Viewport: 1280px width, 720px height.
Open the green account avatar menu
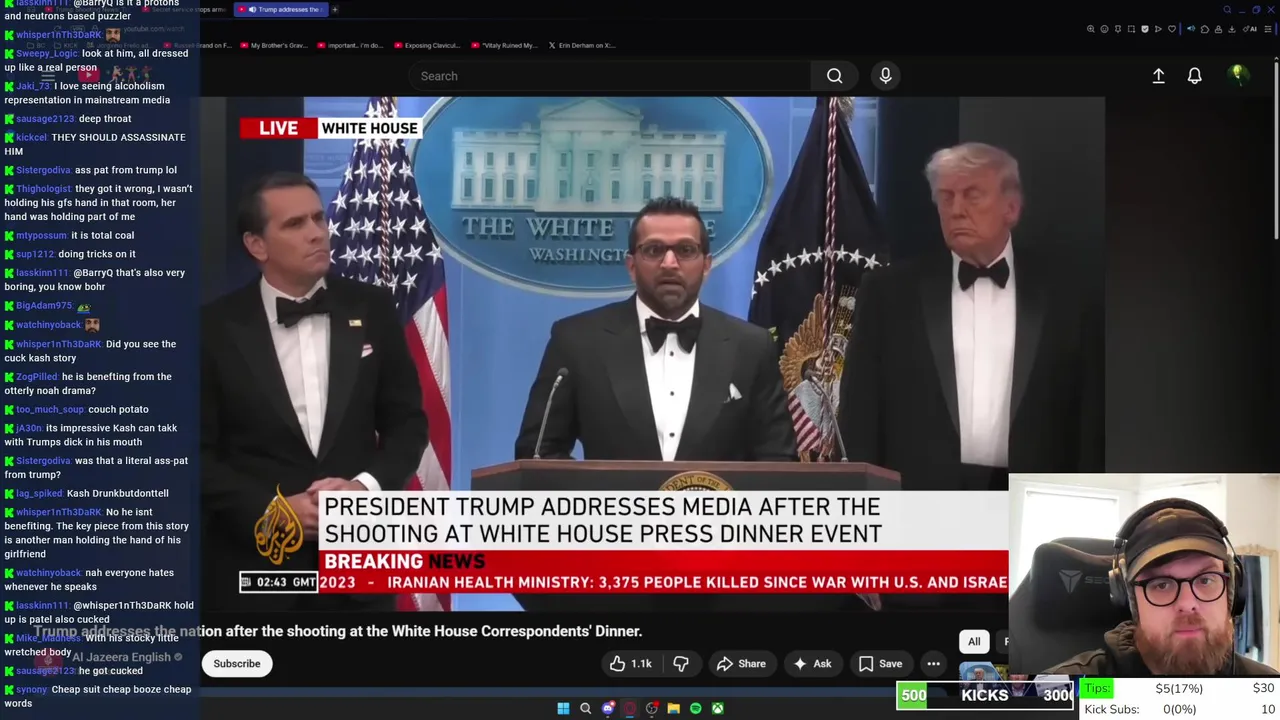[1238, 75]
